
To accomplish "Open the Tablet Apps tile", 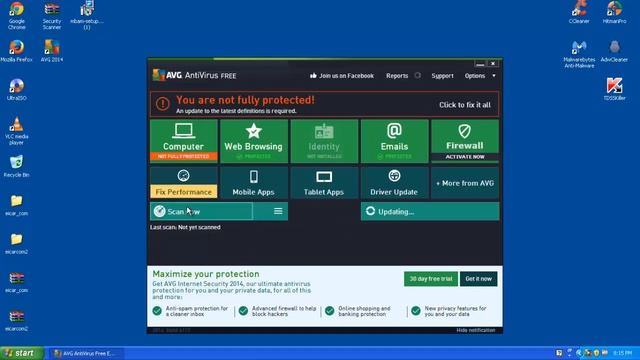I will tap(324, 183).
